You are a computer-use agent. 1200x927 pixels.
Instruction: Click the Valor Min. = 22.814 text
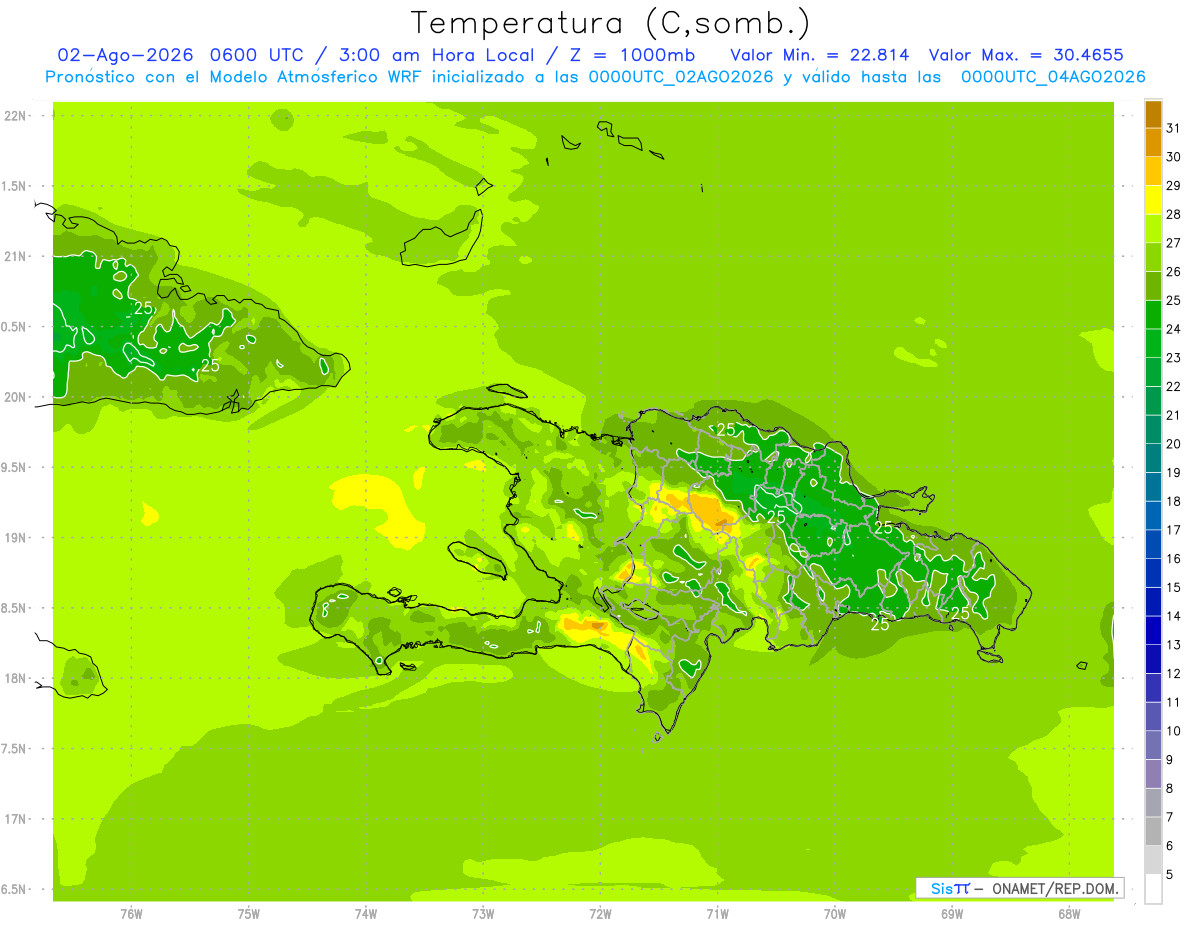819,55
